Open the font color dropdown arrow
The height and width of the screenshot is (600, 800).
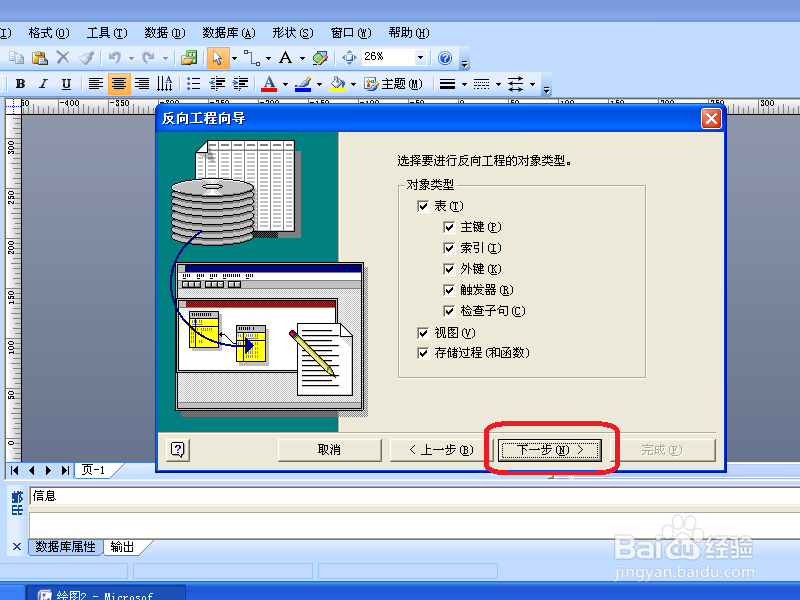(283, 84)
